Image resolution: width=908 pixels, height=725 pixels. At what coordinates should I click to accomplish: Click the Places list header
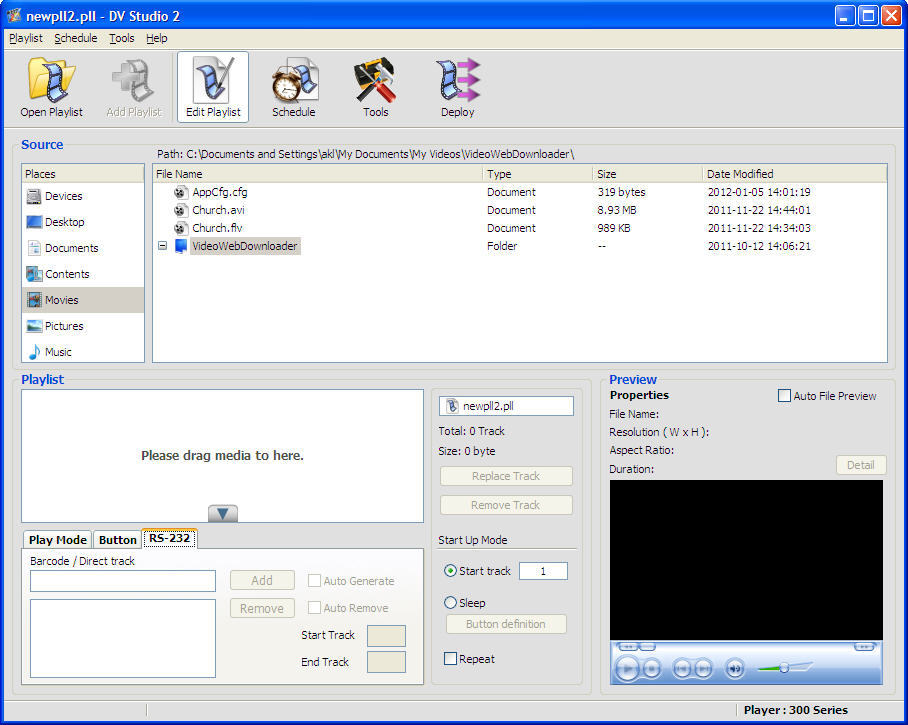coord(83,174)
